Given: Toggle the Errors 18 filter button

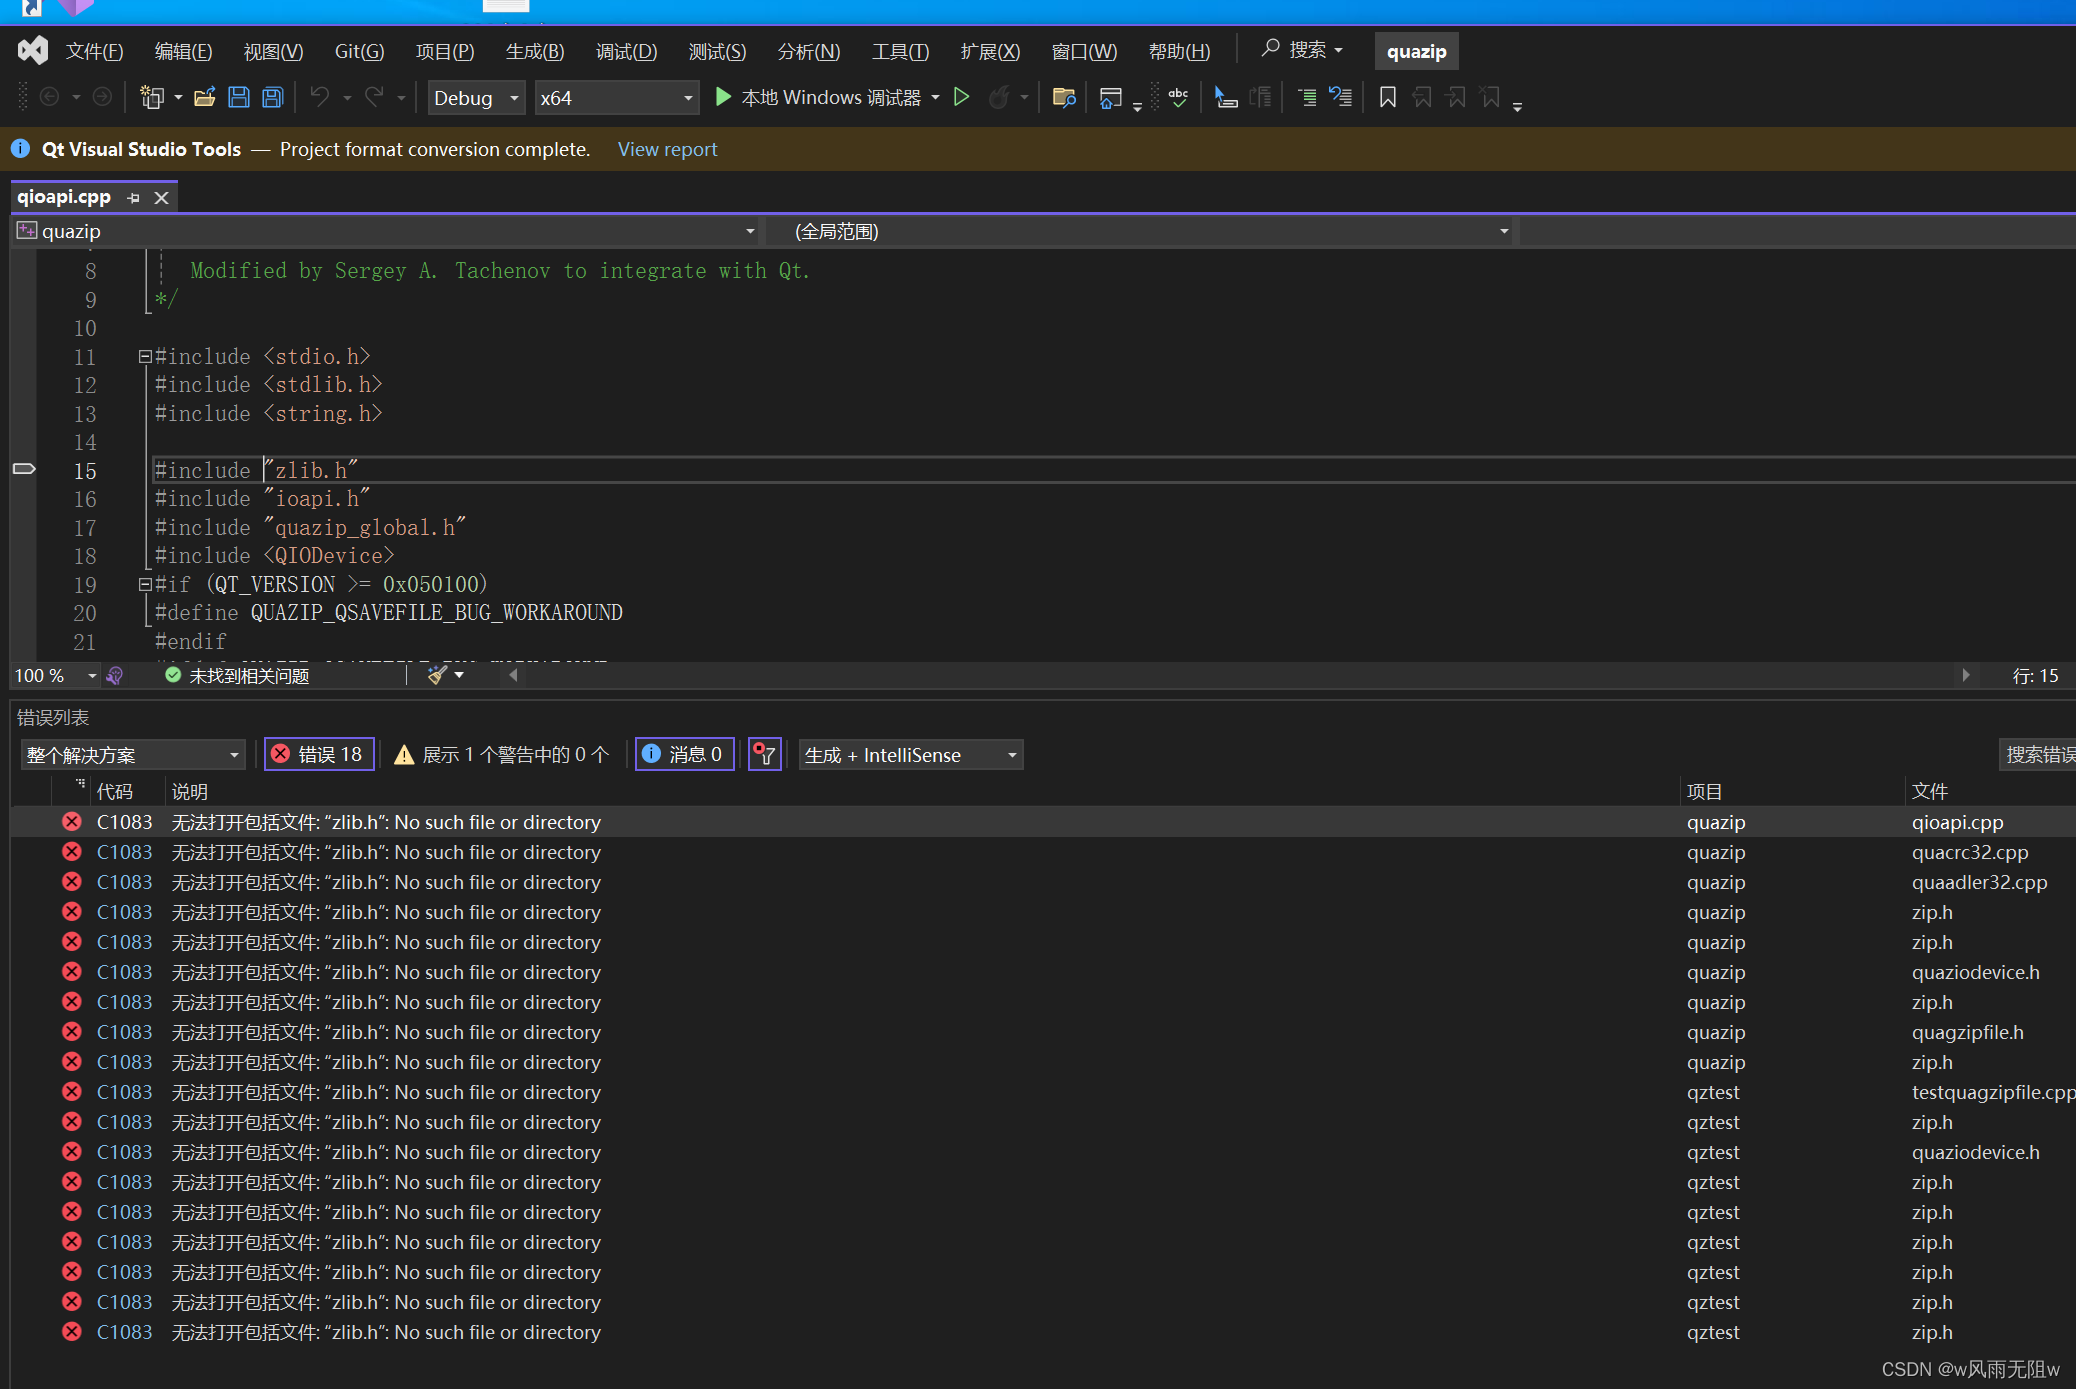Looking at the screenshot, I should coord(319,754).
